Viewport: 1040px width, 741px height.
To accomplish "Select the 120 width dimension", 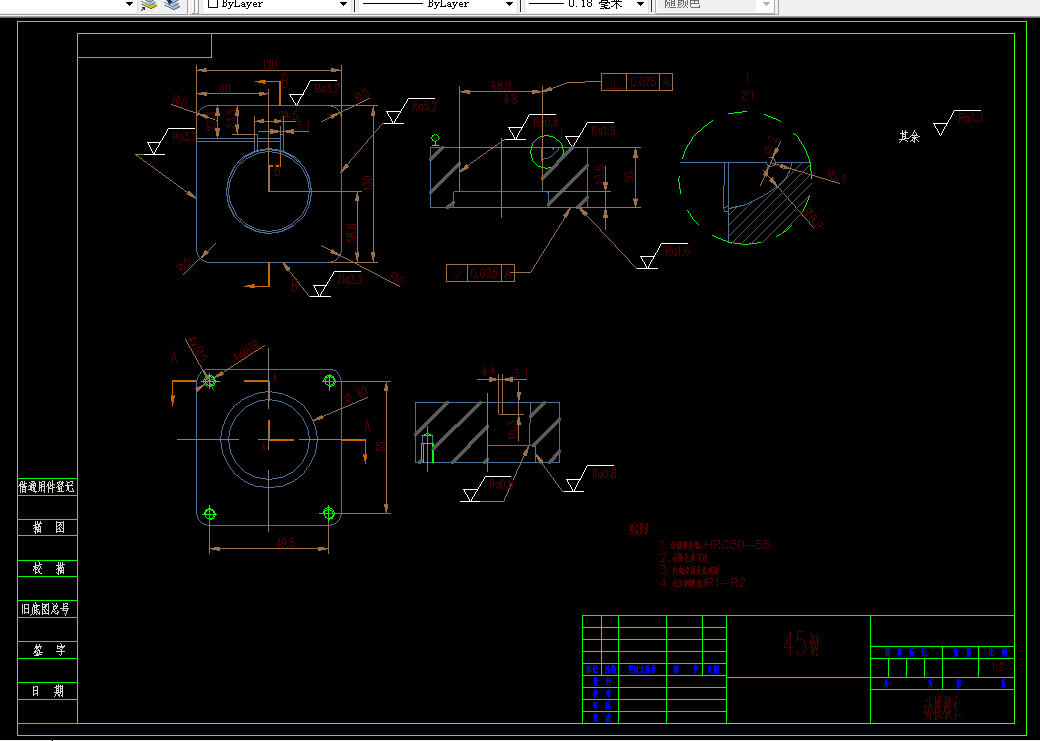I will [x=269, y=65].
